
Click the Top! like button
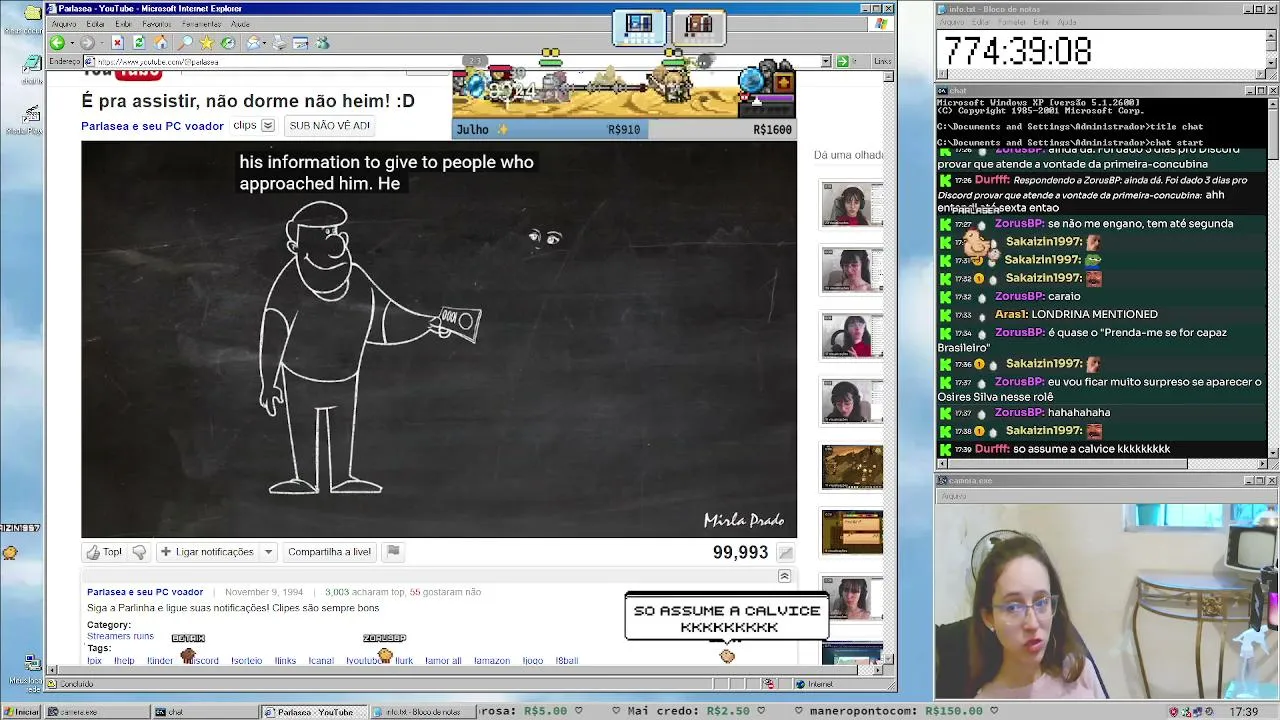click(x=104, y=552)
